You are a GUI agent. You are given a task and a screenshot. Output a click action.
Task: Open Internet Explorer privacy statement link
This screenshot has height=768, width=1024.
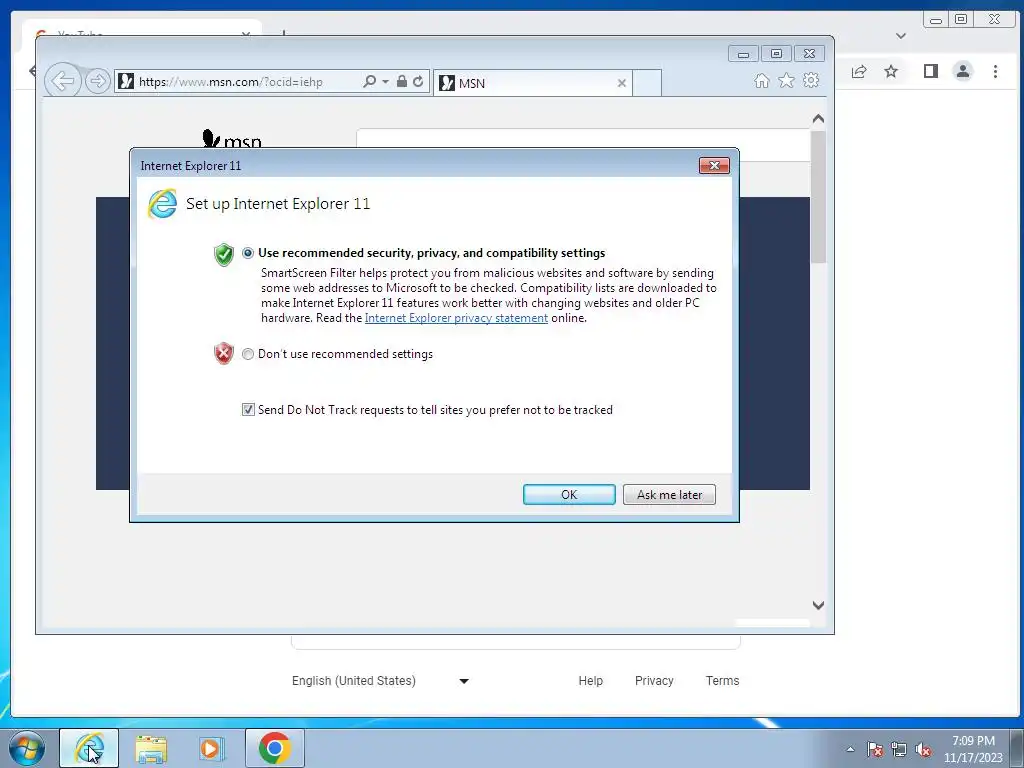pos(456,318)
